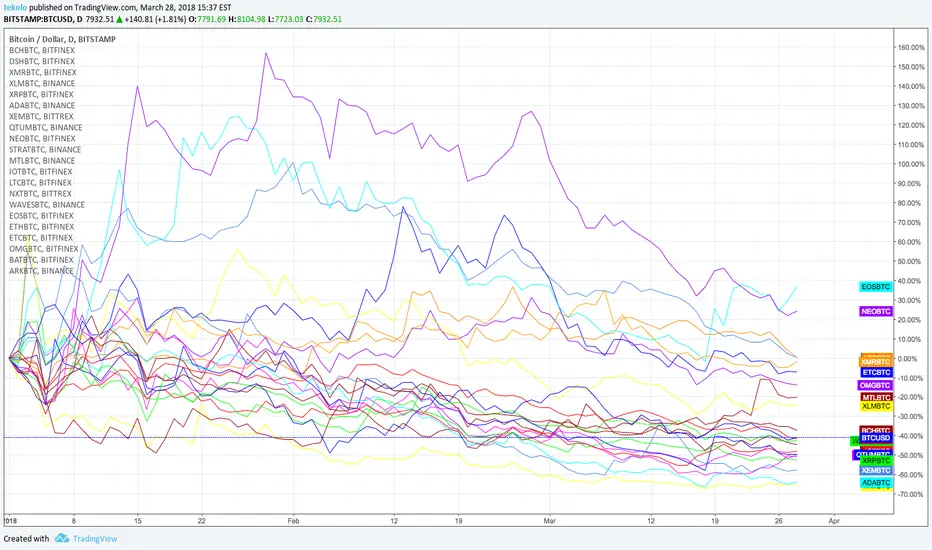Click the BCHBTC red scale label
Screen dimensions: 932x550
coord(876,429)
